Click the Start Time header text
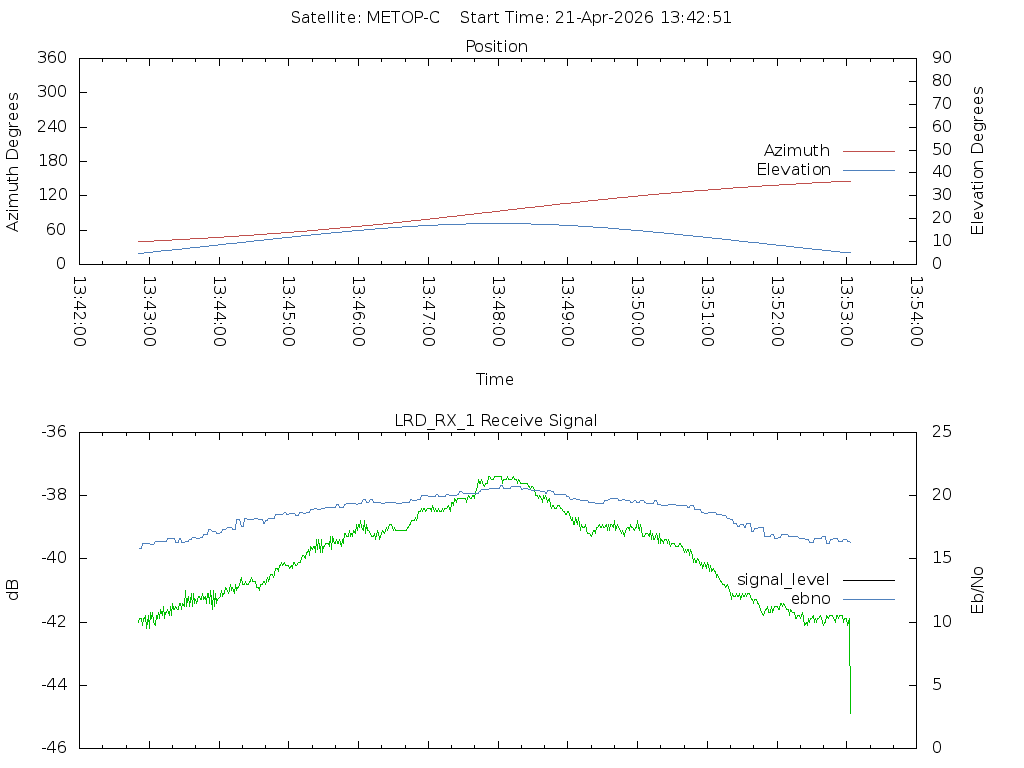Viewport: 1024px width, 768px height. [596, 18]
